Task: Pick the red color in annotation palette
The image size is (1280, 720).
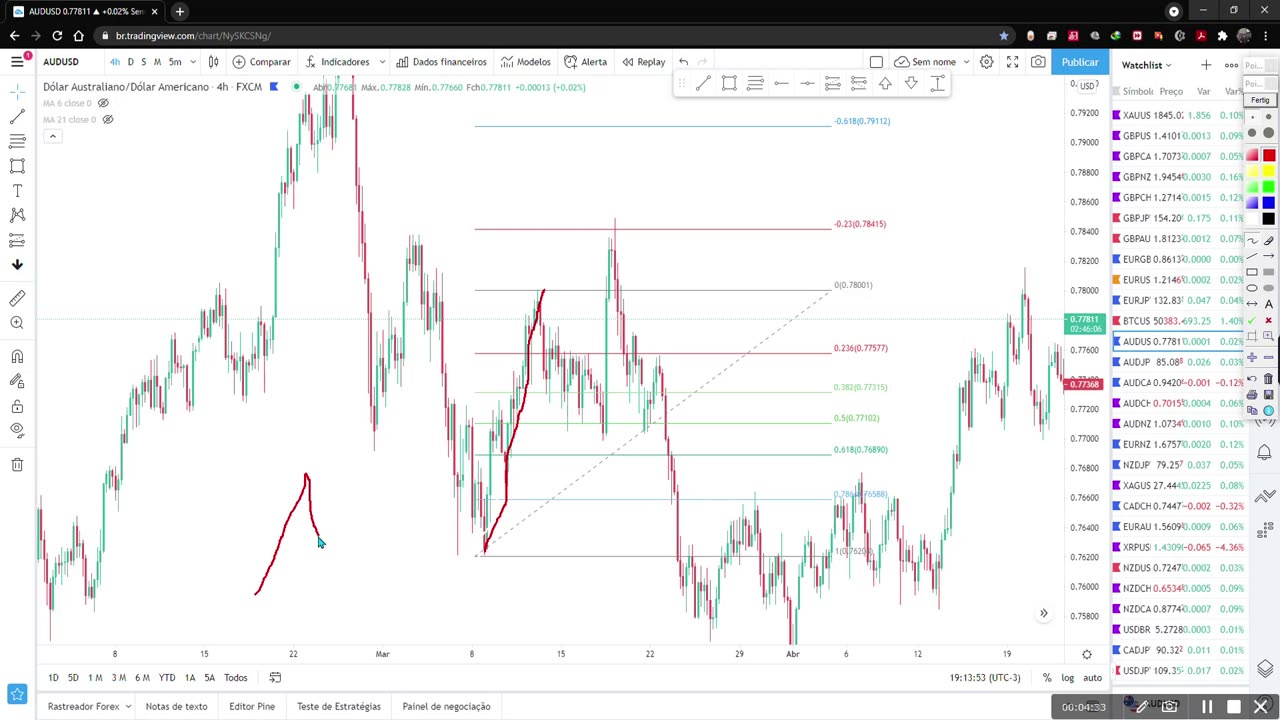Action: [x=1268, y=155]
